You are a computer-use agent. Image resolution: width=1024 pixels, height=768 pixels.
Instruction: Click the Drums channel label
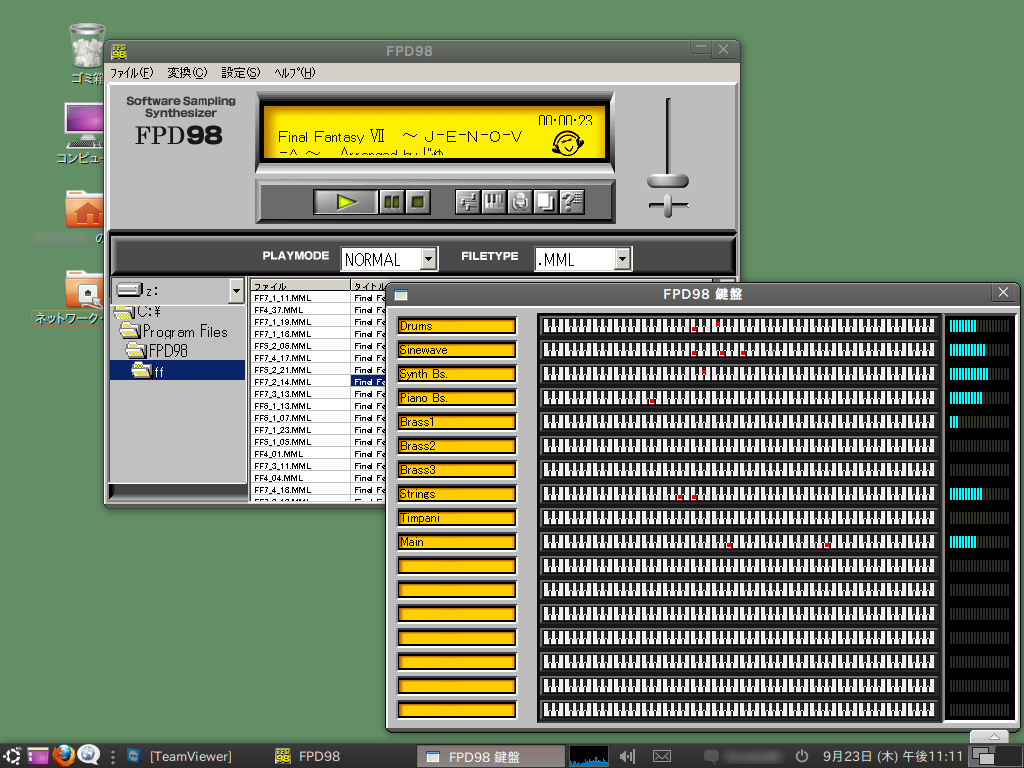click(456, 326)
